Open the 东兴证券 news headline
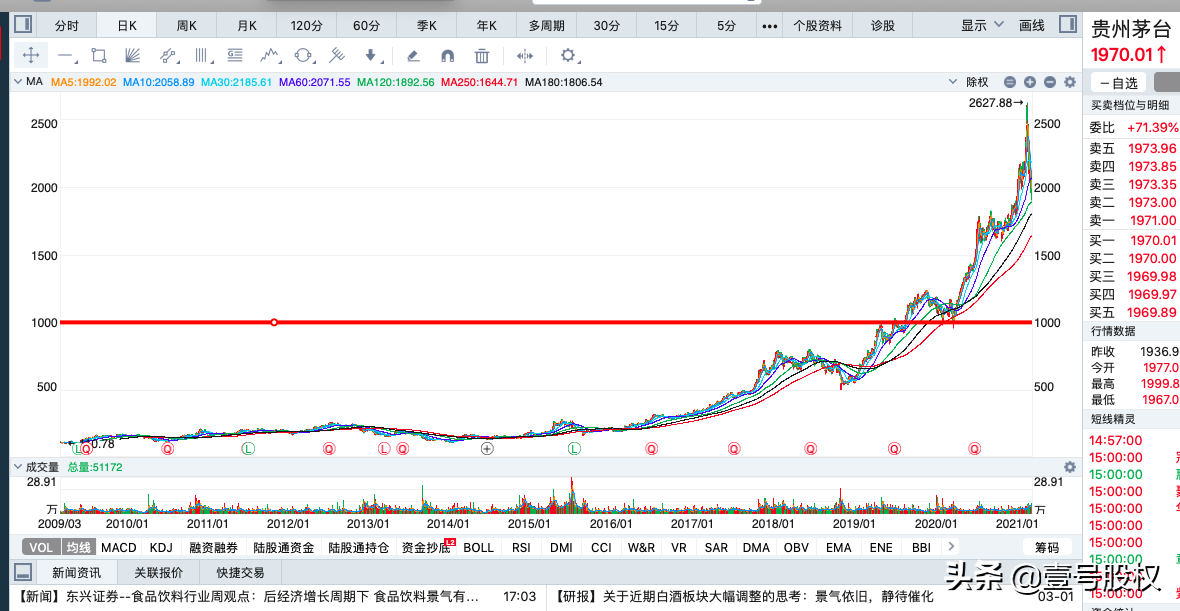Image resolution: width=1180 pixels, height=611 pixels. tap(246, 597)
